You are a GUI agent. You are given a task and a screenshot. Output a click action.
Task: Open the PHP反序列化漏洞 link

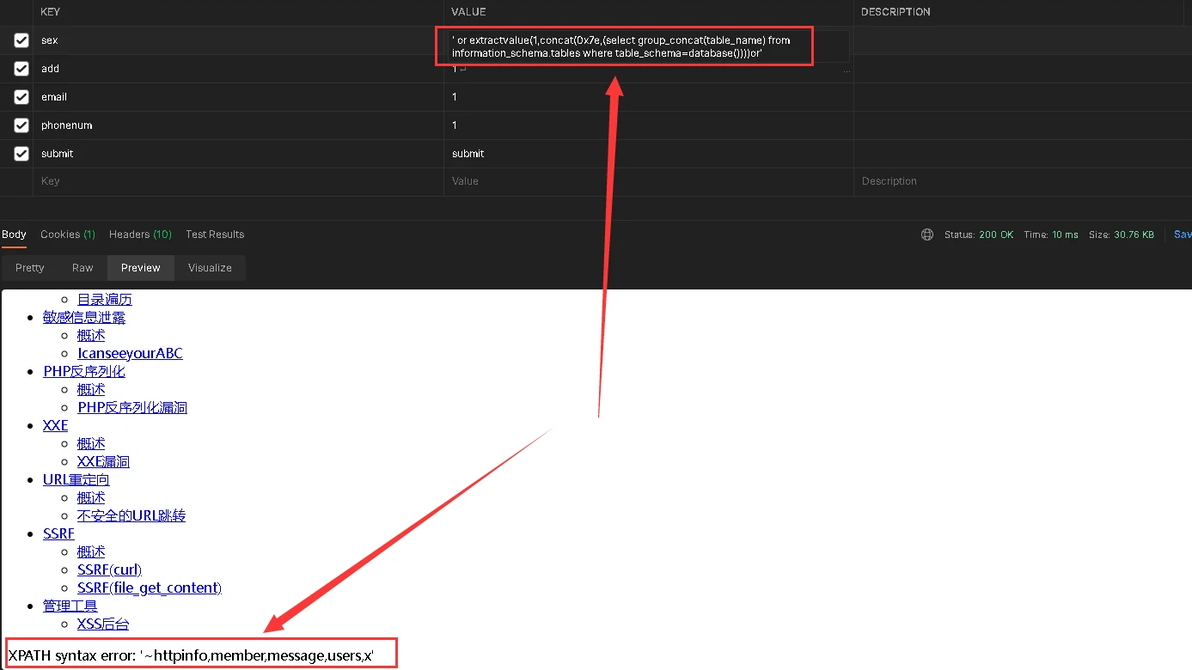point(132,407)
